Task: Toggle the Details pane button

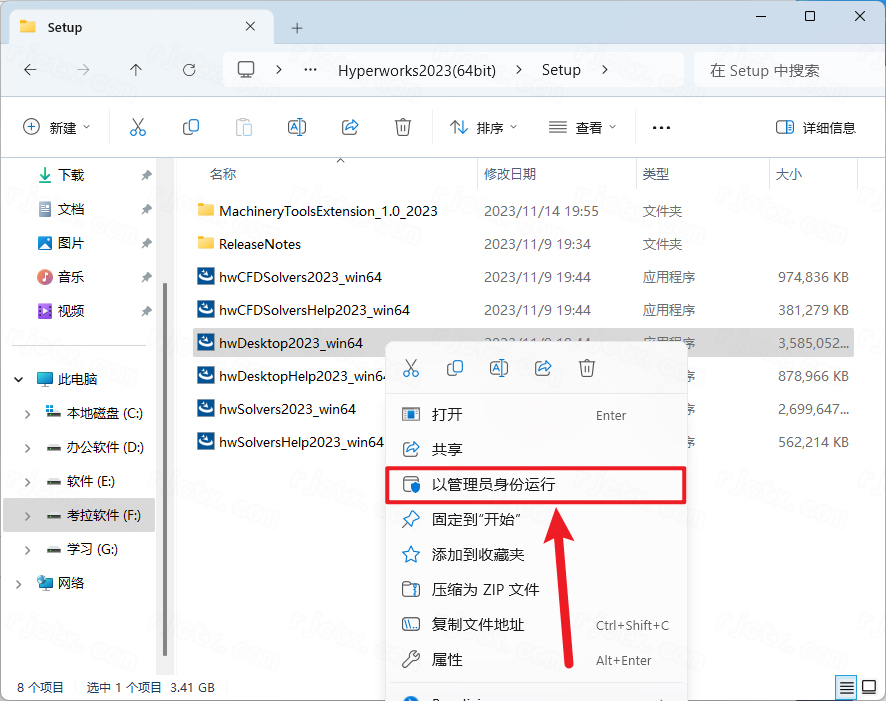Action: pyautogui.click(x=816, y=127)
